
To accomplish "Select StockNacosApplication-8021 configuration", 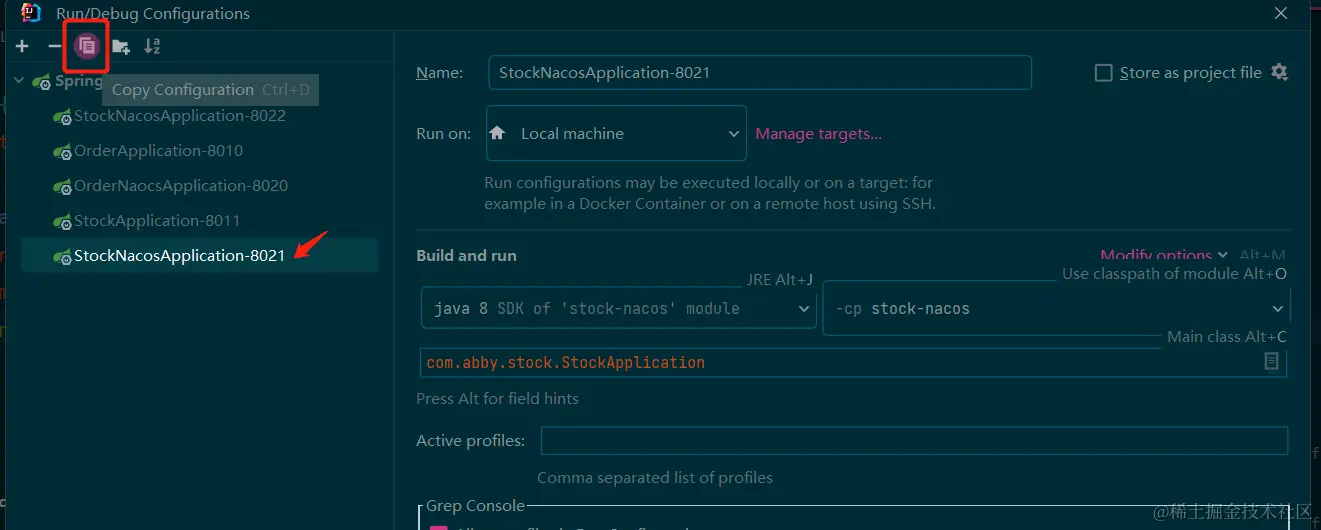I will pyautogui.click(x=200, y=256).
